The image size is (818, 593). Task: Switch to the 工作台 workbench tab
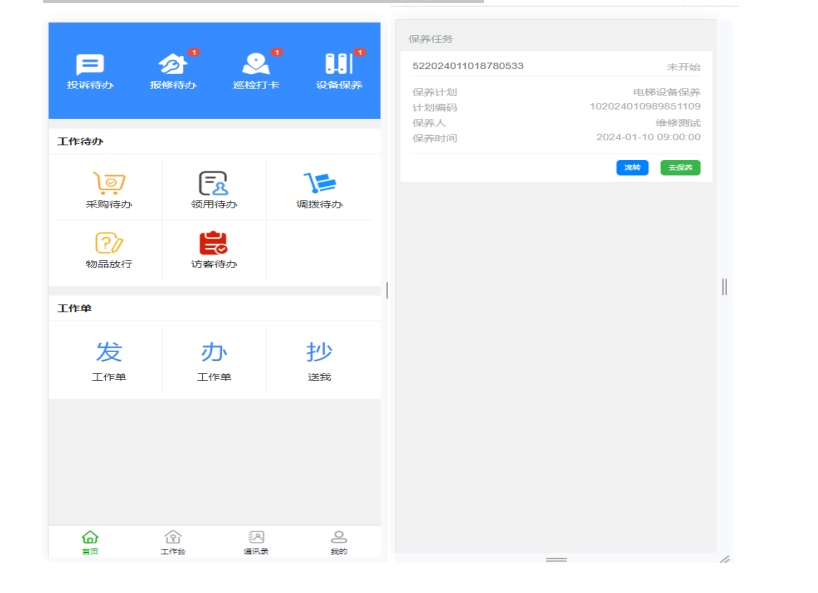(x=173, y=542)
